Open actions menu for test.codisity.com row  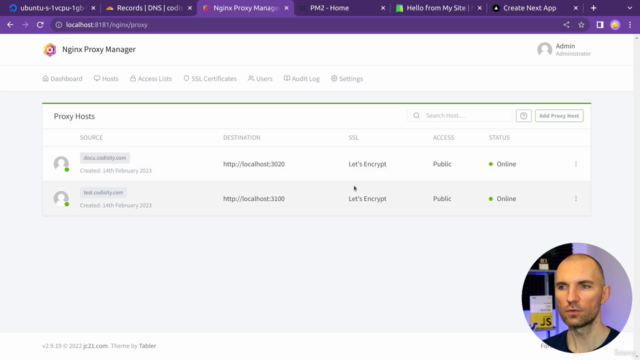pyautogui.click(x=576, y=198)
